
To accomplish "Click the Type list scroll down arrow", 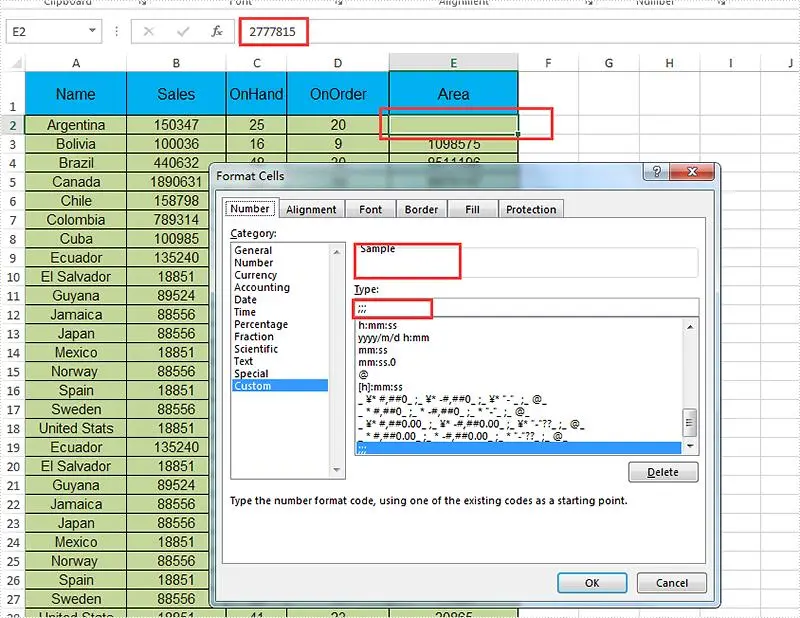I will (x=690, y=446).
